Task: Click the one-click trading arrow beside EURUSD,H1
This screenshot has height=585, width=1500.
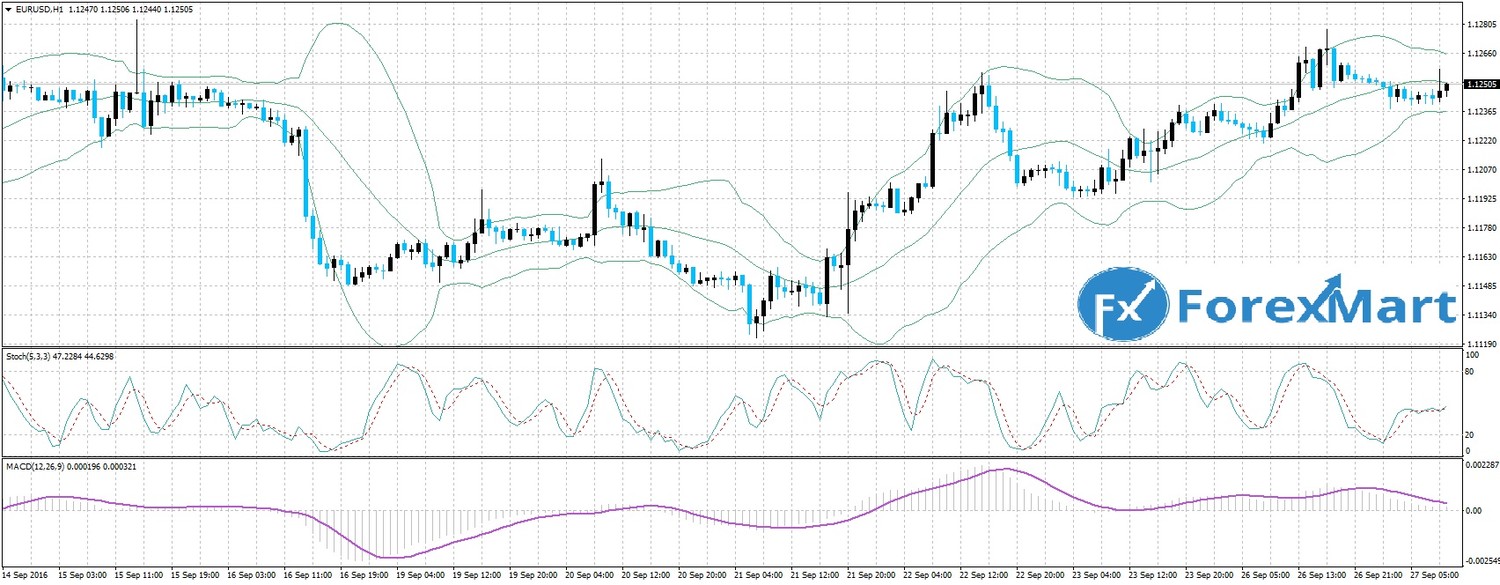Action: pyautogui.click(x=8, y=8)
